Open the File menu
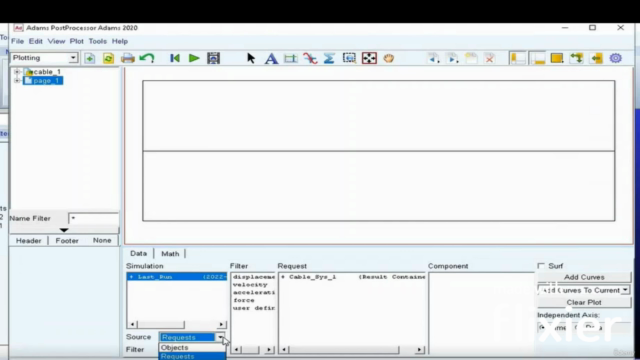Viewport: 640px width, 360px height. (18, 41)
